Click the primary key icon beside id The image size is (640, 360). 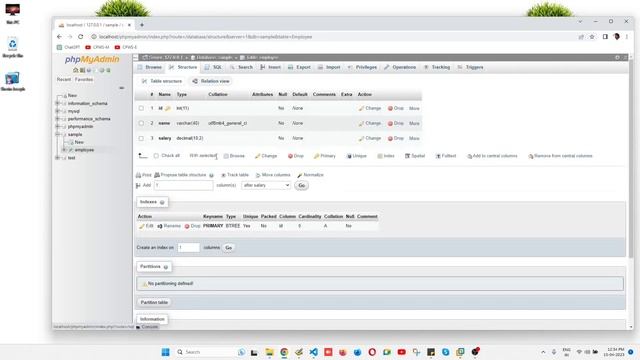pos(167,109)
